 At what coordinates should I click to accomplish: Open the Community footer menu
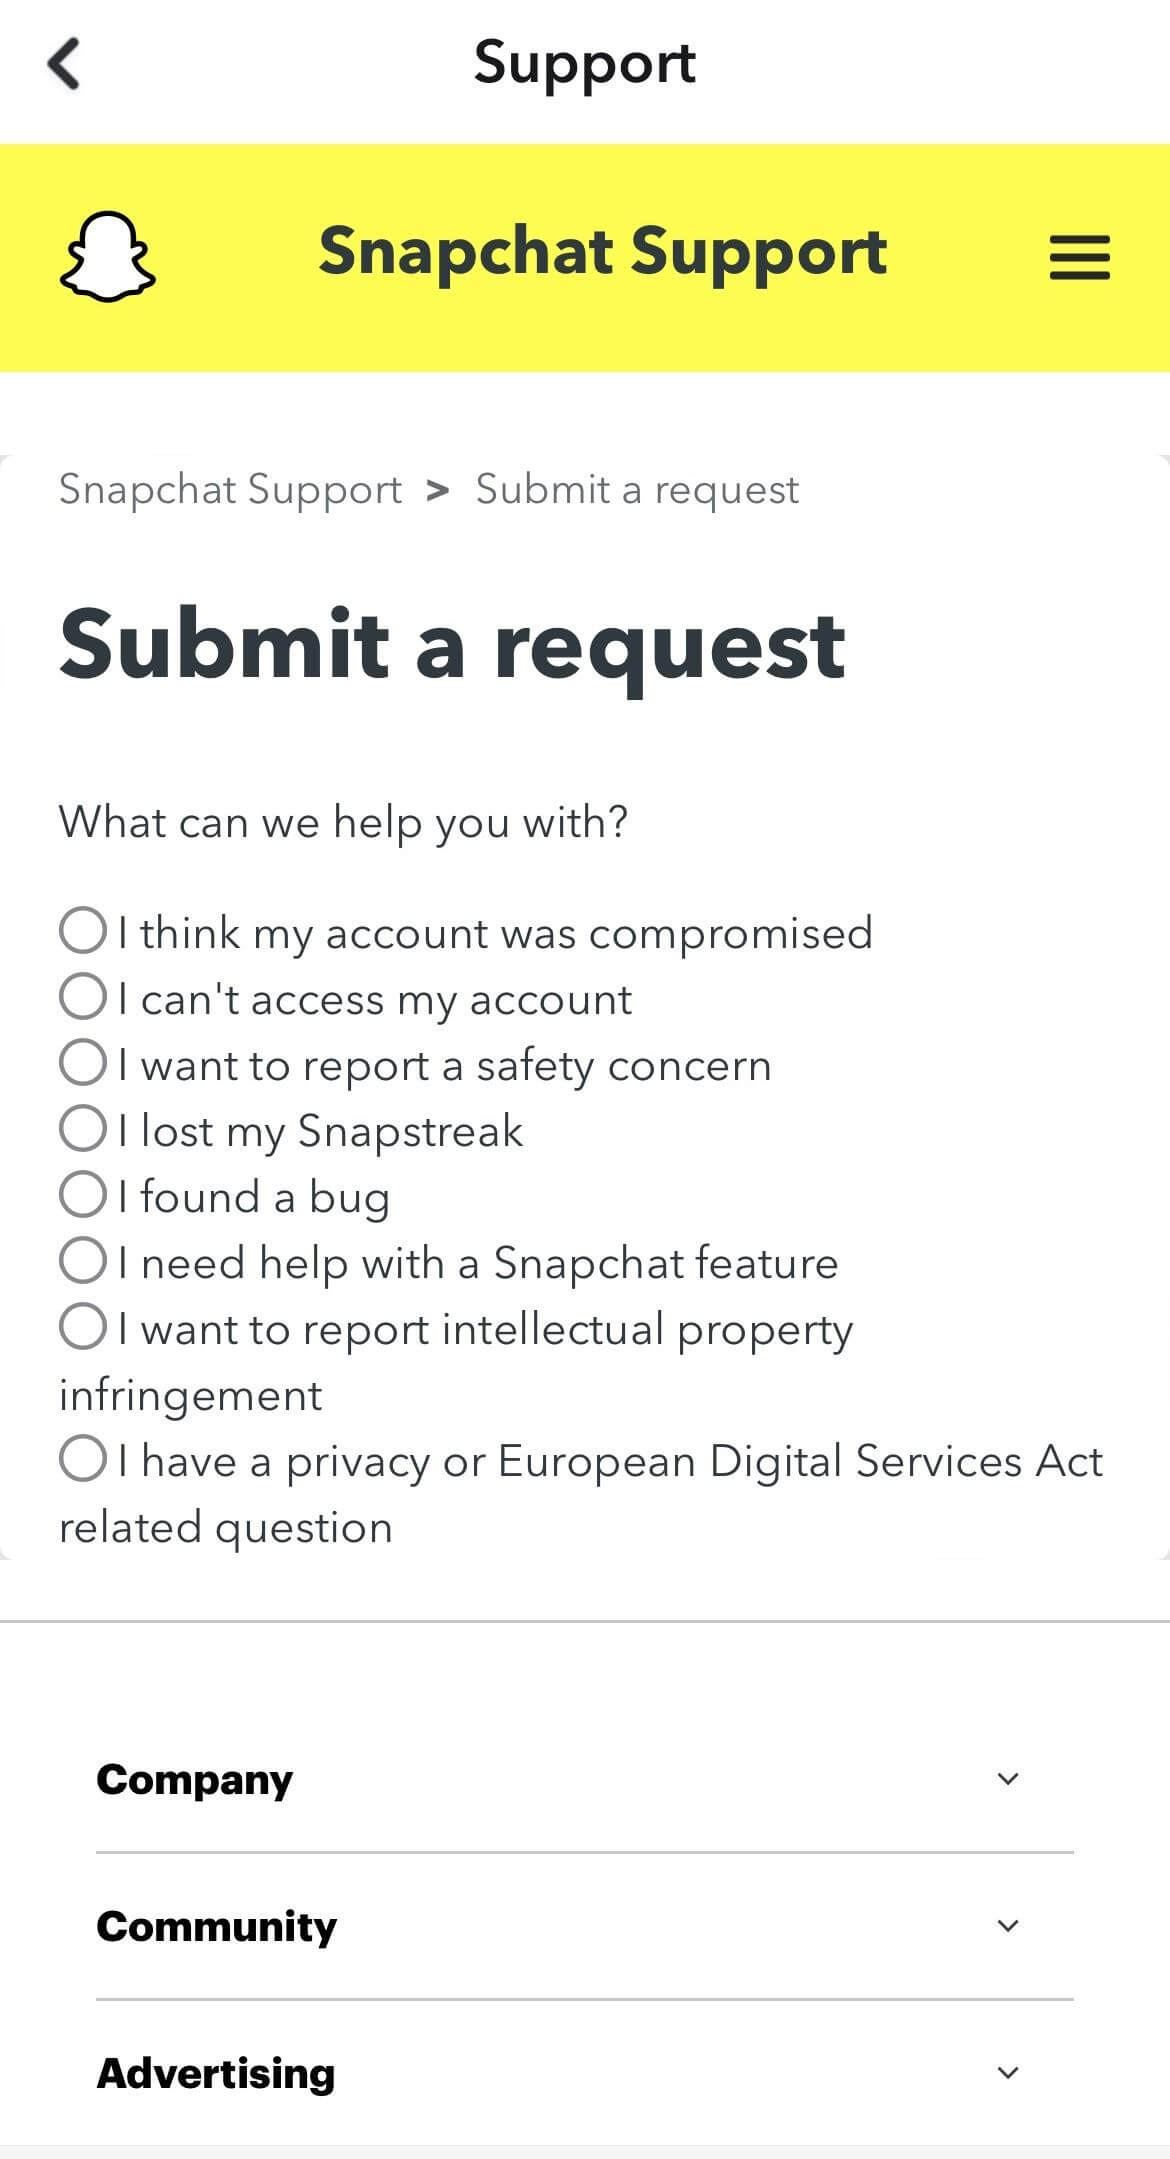tap(217, 1926)
